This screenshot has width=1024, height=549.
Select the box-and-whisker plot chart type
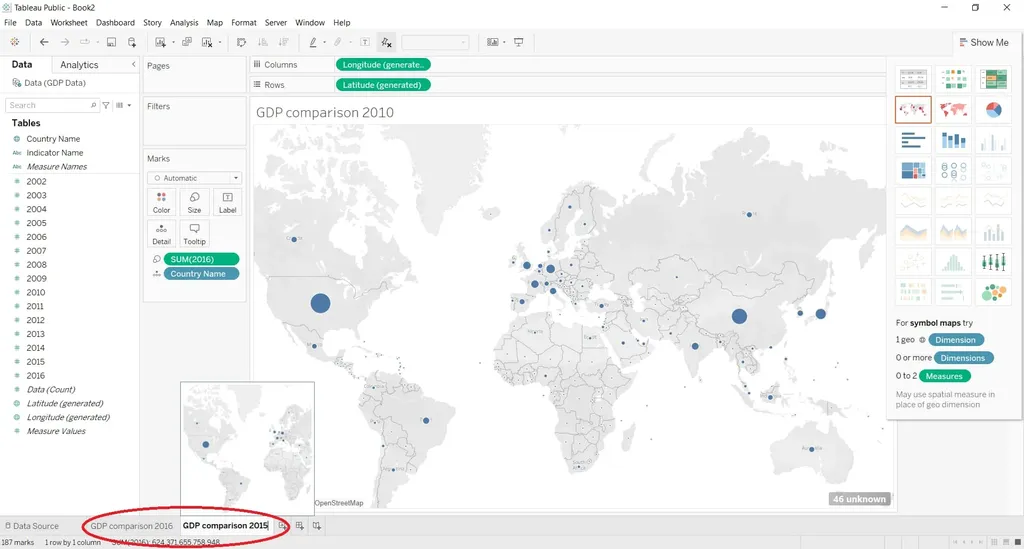point(993,262)
